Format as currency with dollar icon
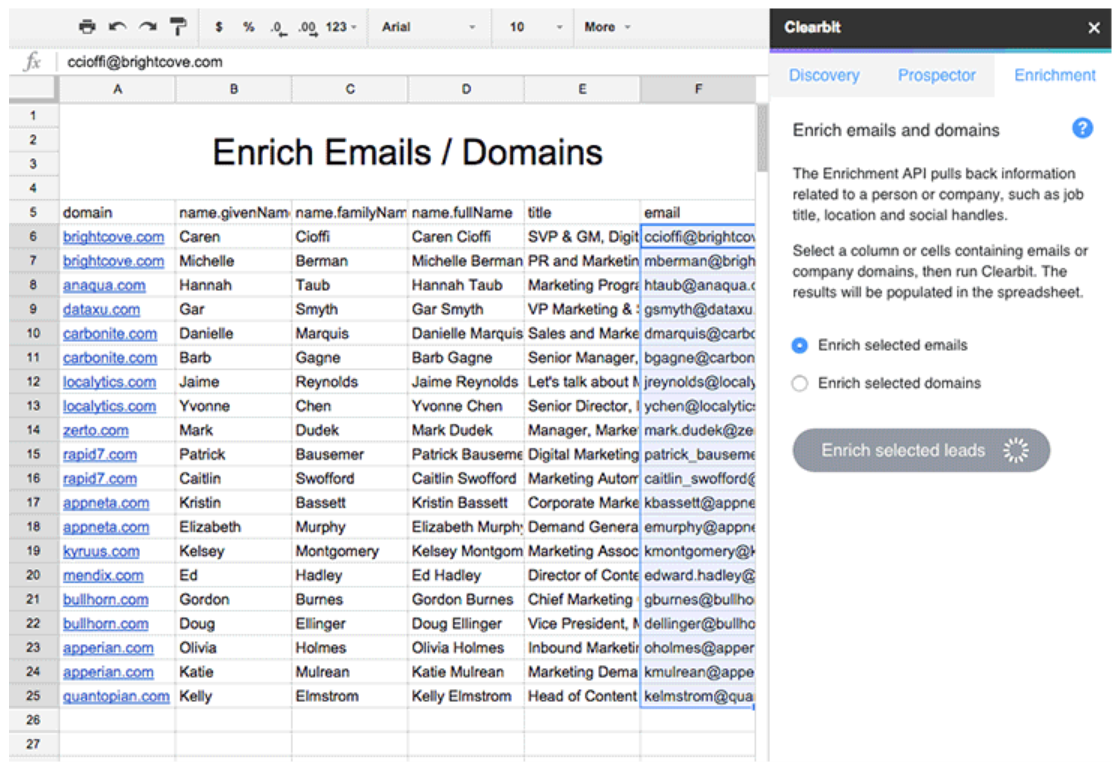Image resolution: width=1120 pixels, height=768 pixels. [x=219, y=27]
